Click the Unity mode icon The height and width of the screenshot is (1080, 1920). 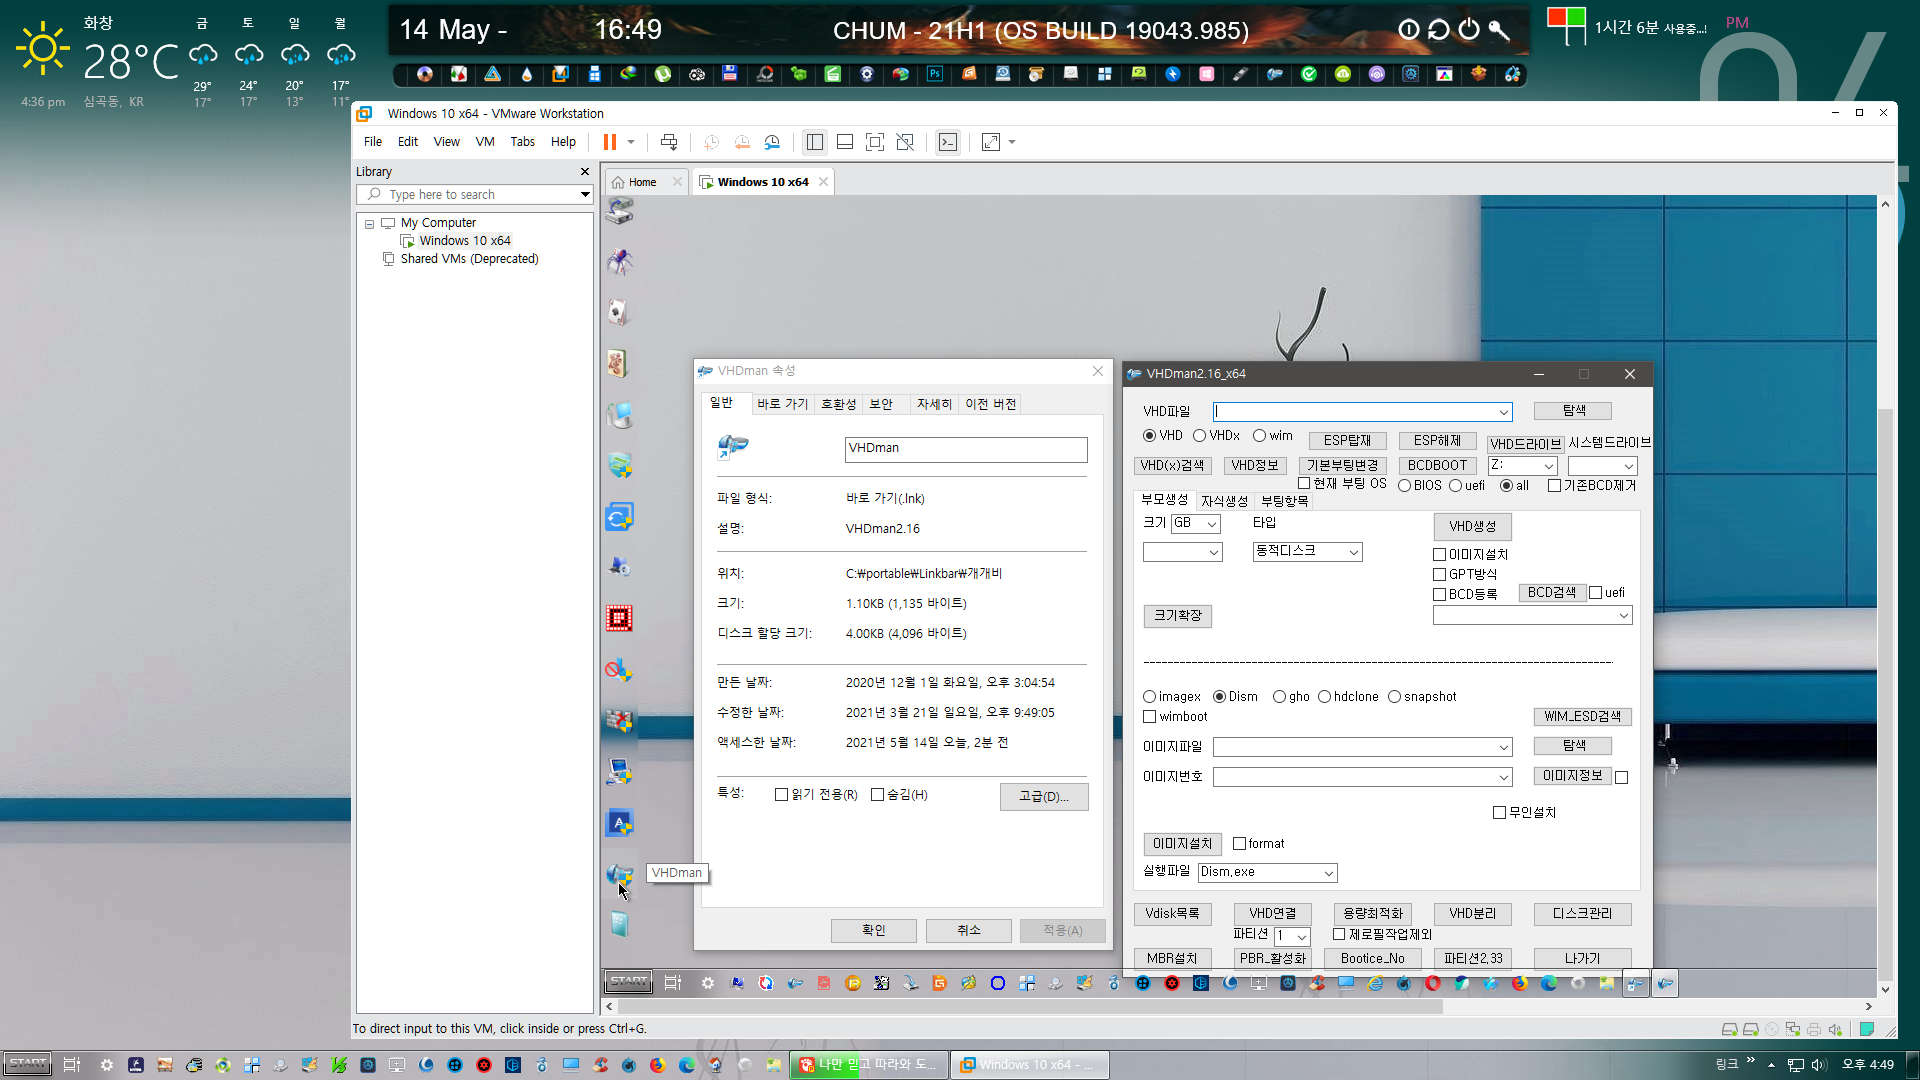[x=905, y=142]
